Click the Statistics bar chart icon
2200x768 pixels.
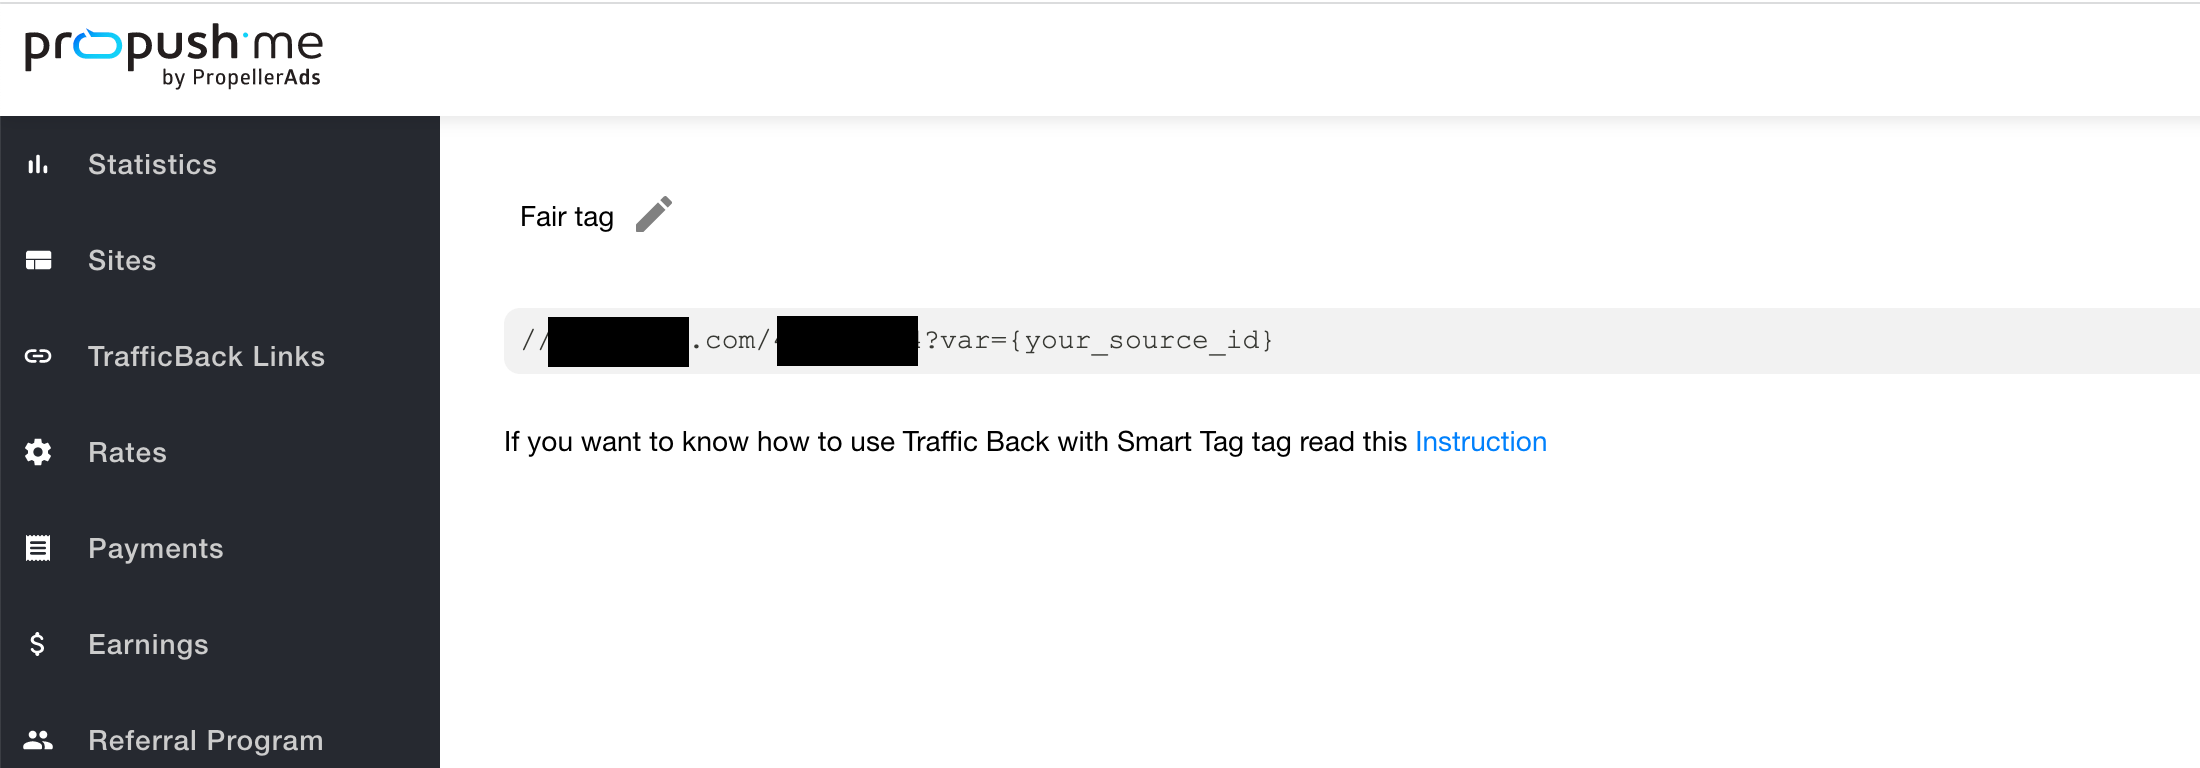point(38,165)
